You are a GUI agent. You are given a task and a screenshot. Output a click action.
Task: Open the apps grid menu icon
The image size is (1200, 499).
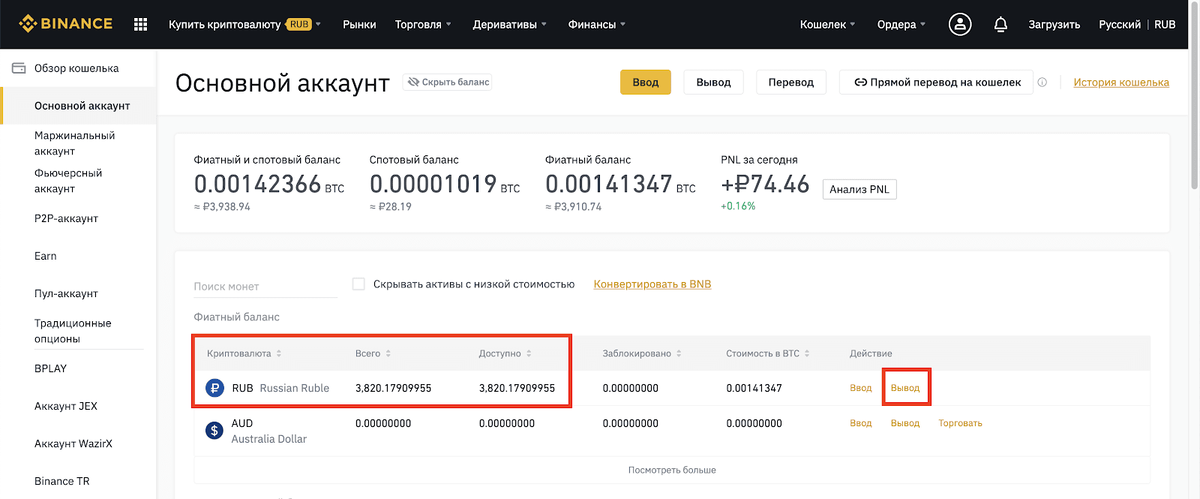tap(140, 24)
